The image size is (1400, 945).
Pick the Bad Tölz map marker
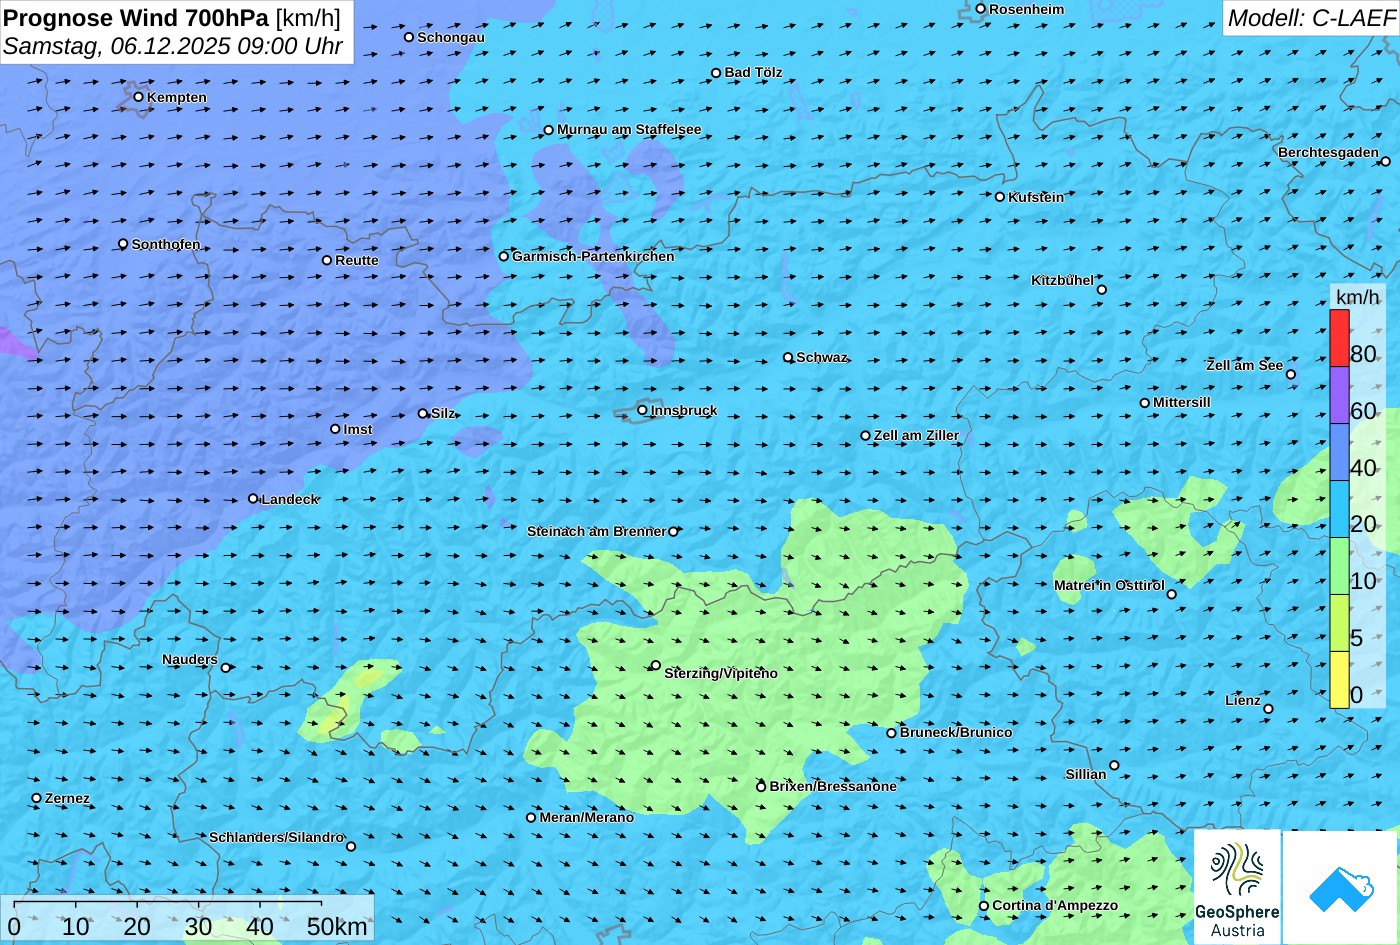point(716,73)
